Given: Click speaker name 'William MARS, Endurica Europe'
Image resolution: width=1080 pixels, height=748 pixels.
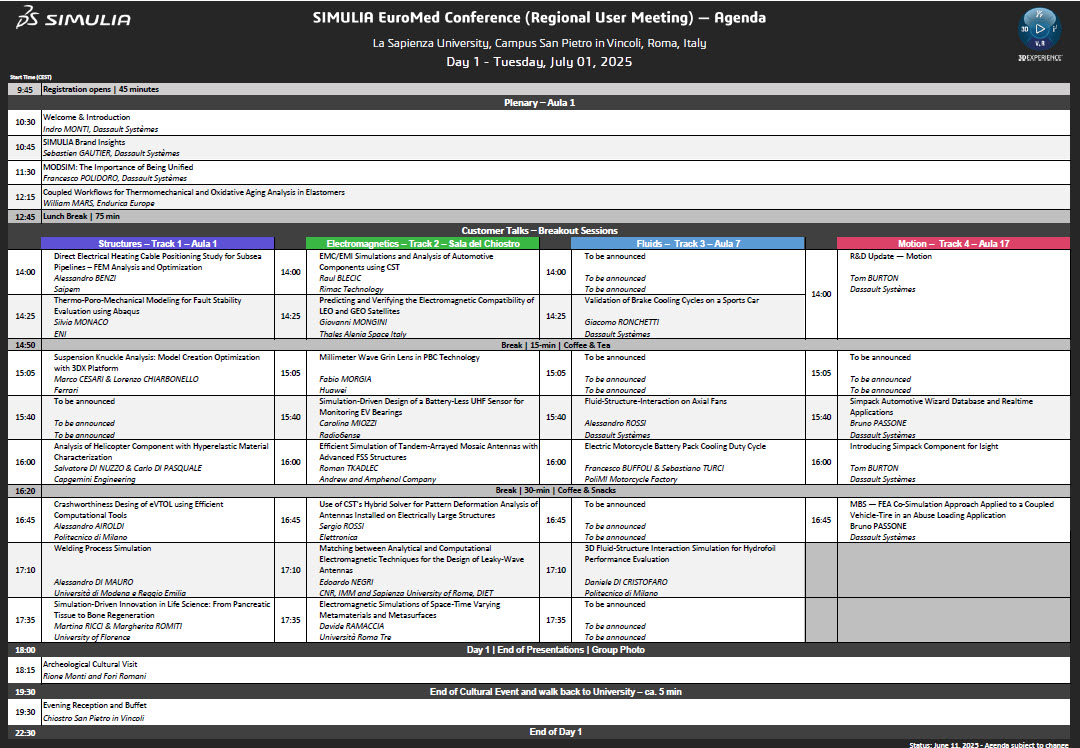Looking at the screenshot, I should click(98, 203).
